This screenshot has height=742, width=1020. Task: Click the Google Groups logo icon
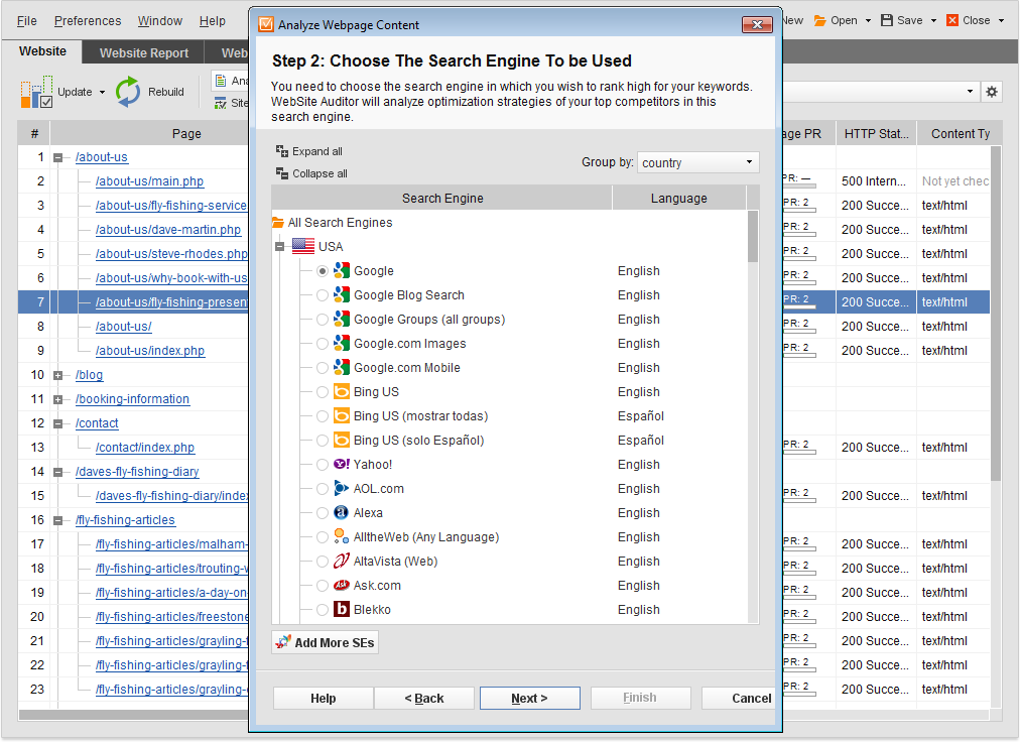(x=342, y=319)
